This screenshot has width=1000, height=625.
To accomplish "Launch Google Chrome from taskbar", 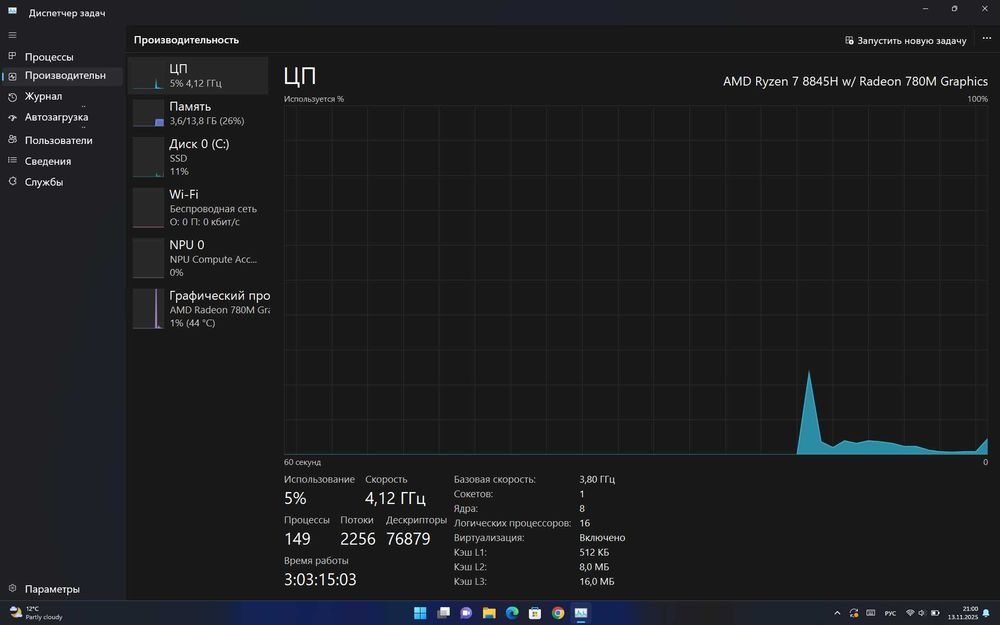I will click(x=558, y=613).
